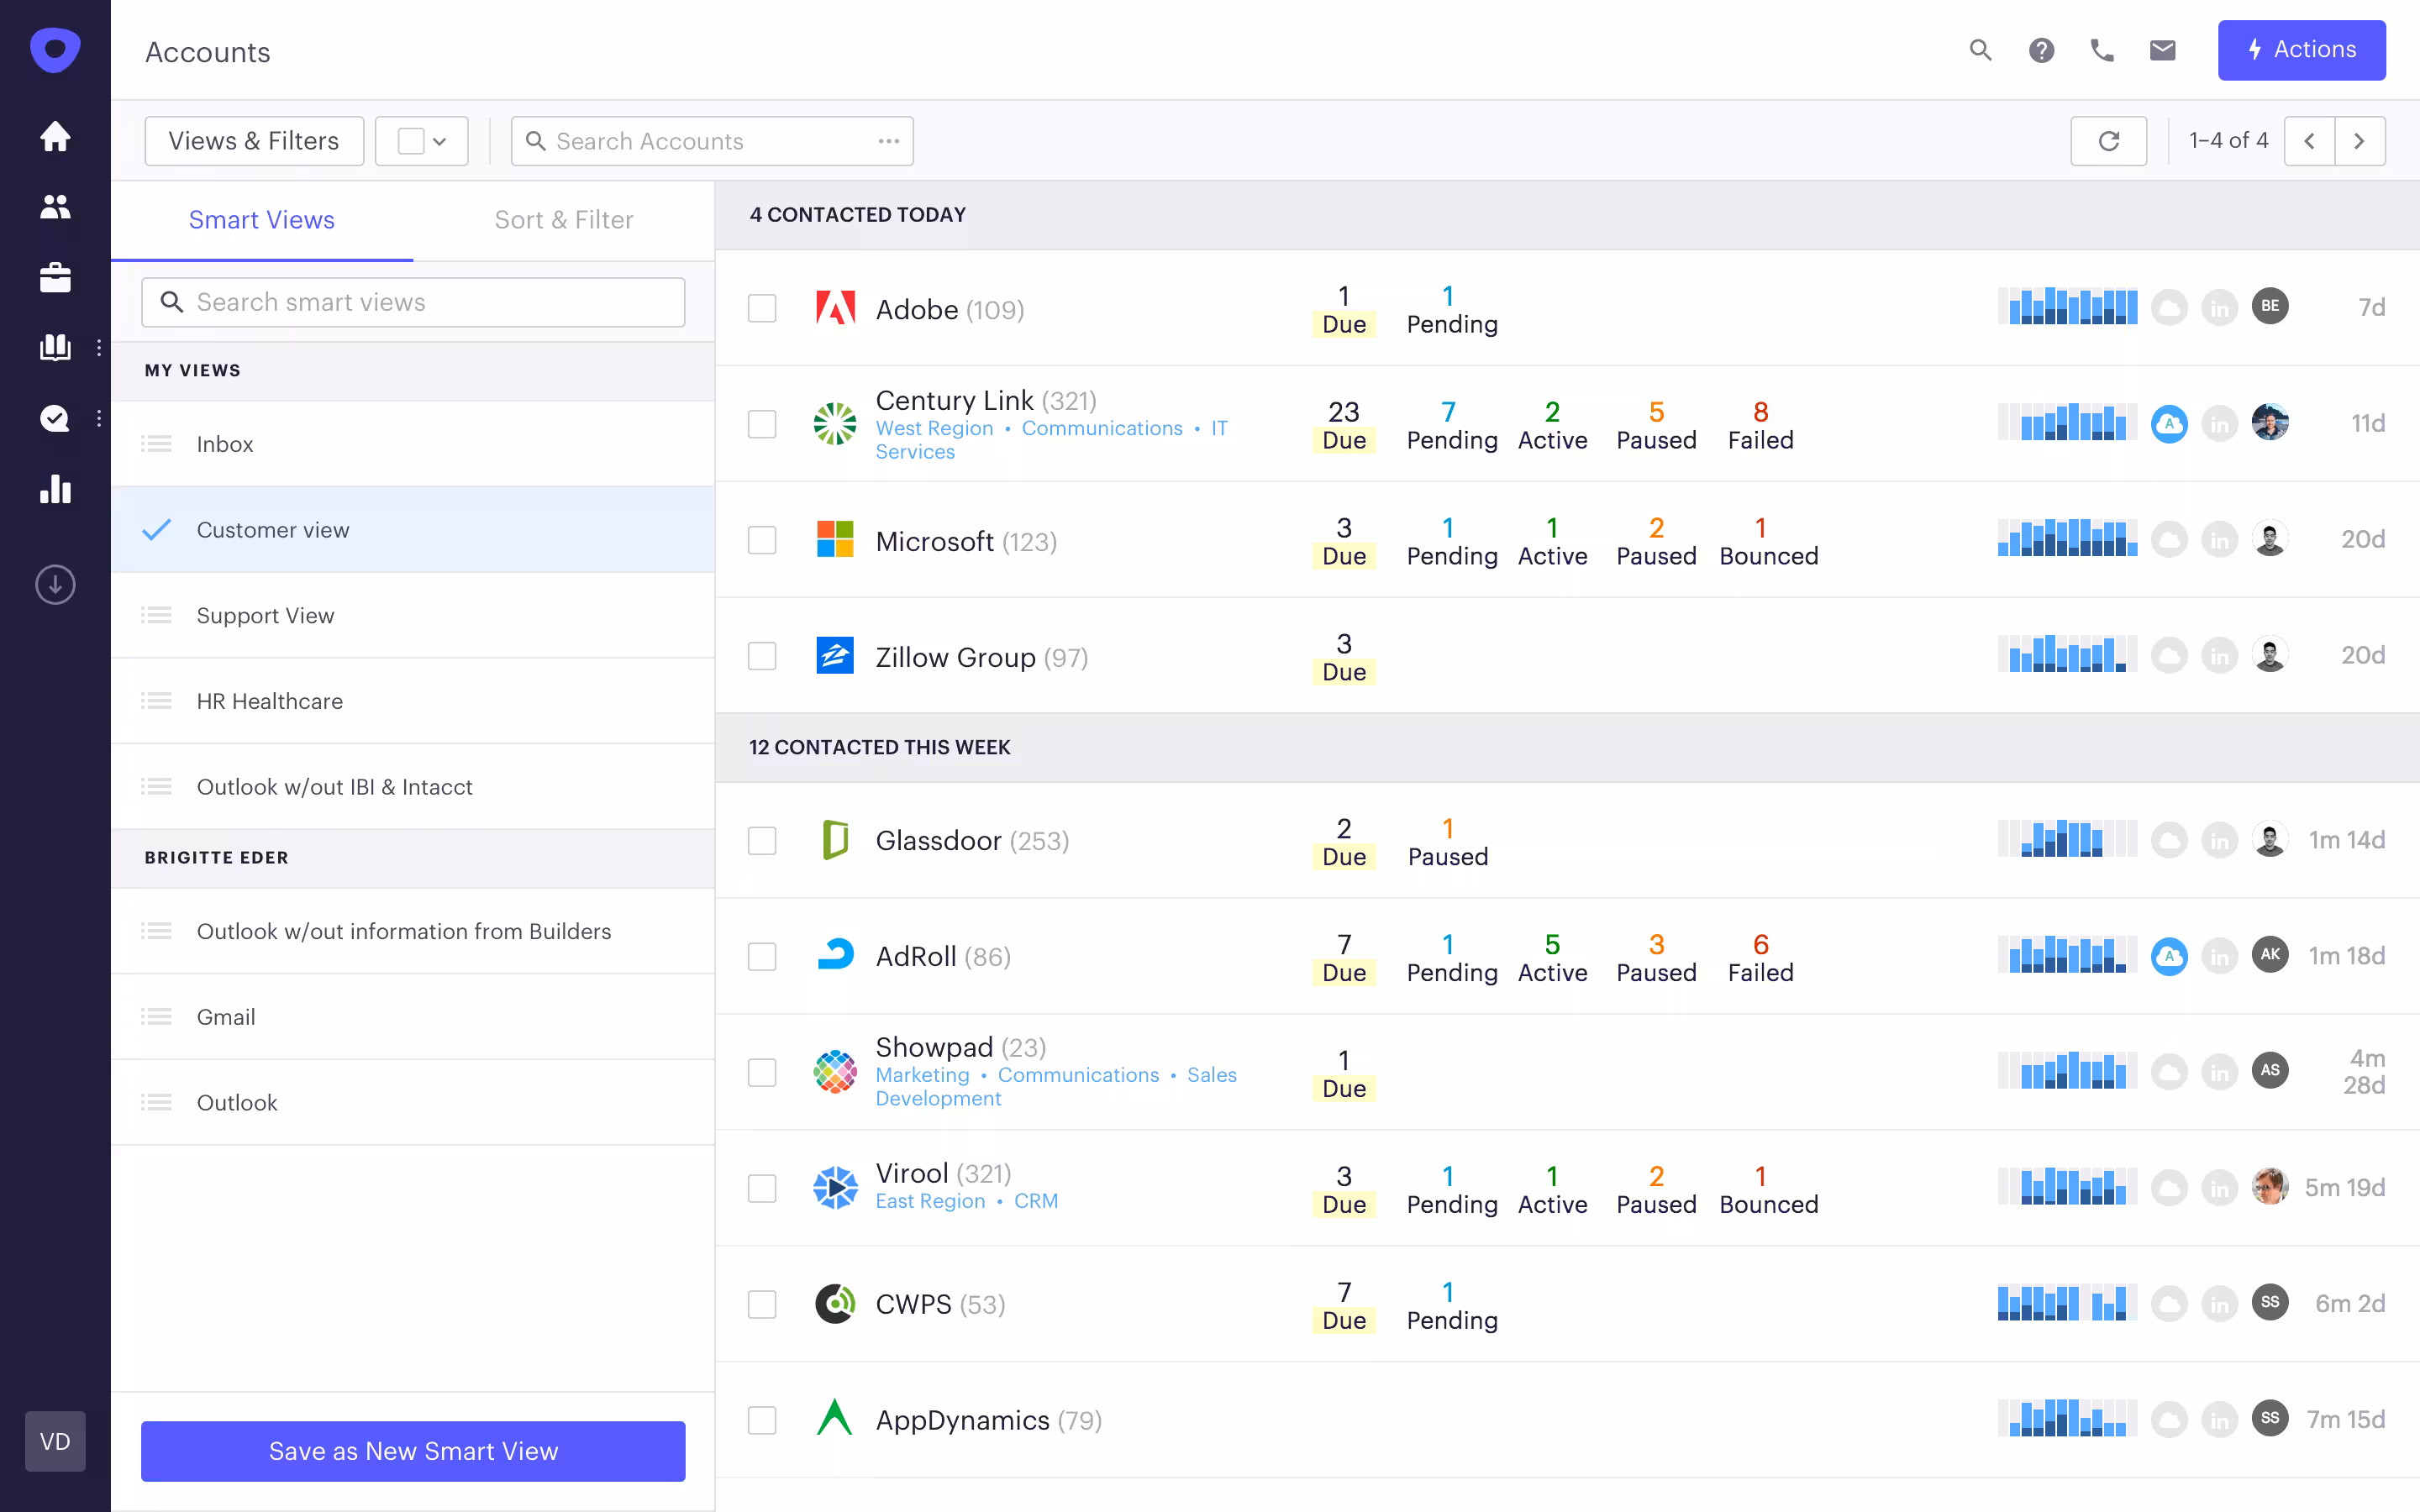This screenshot has height=1512, width=2420.
Task: Select the phone icon in header
Action: pos(2103,50)
